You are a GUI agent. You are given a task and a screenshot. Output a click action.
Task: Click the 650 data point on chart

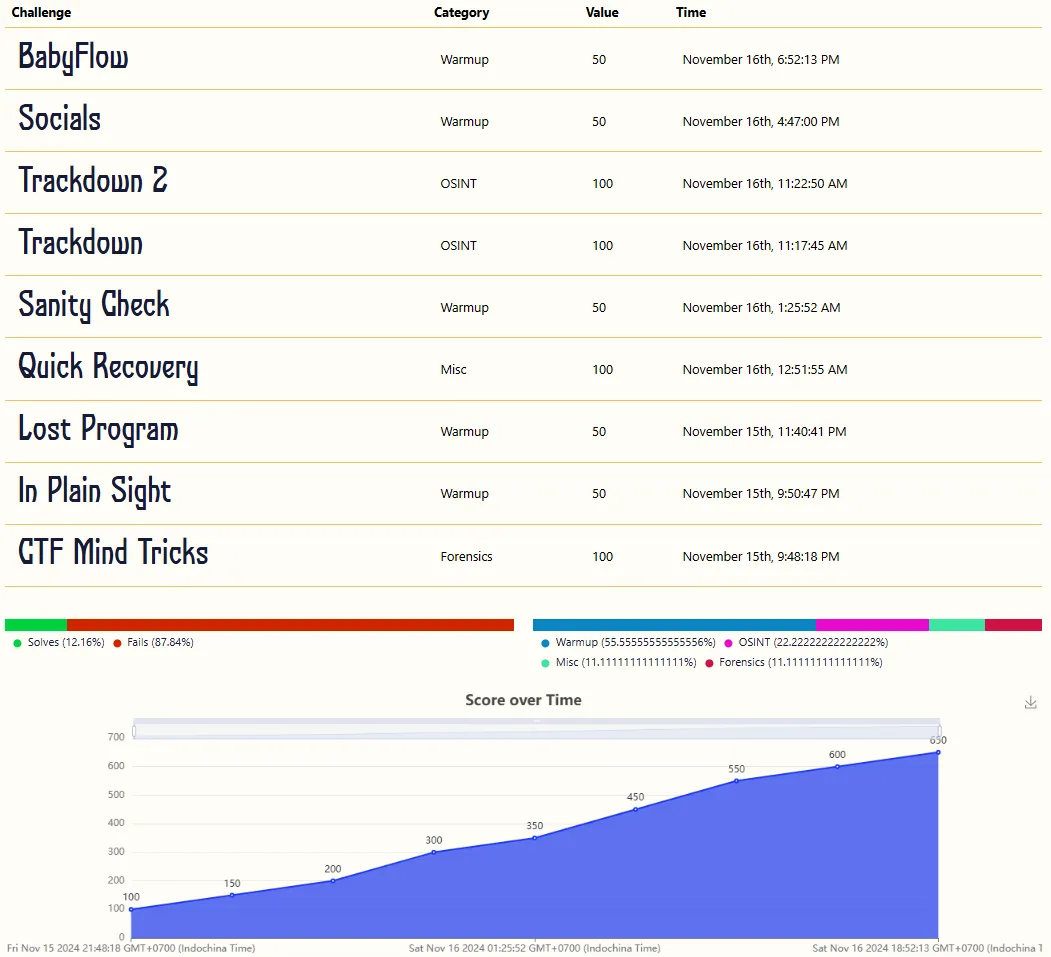coord(938,752)
